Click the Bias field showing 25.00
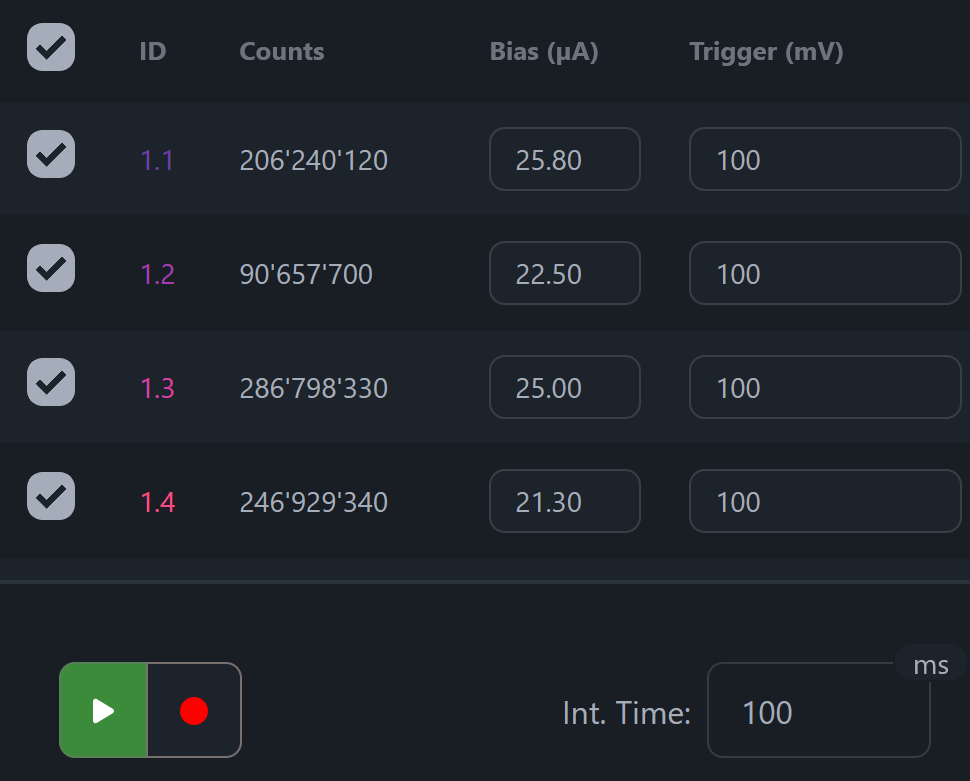The height and width of the screenshot is (781, 970). (x=564, y=388)
